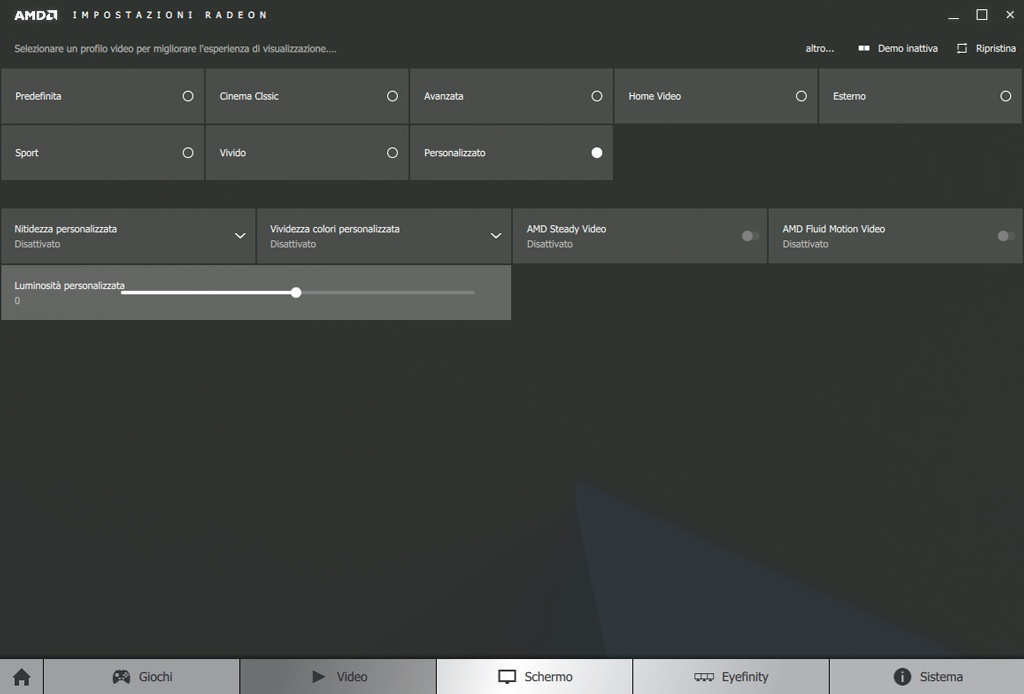
Task: Click the Ripristina button
Action: click(x=986, y=48)
